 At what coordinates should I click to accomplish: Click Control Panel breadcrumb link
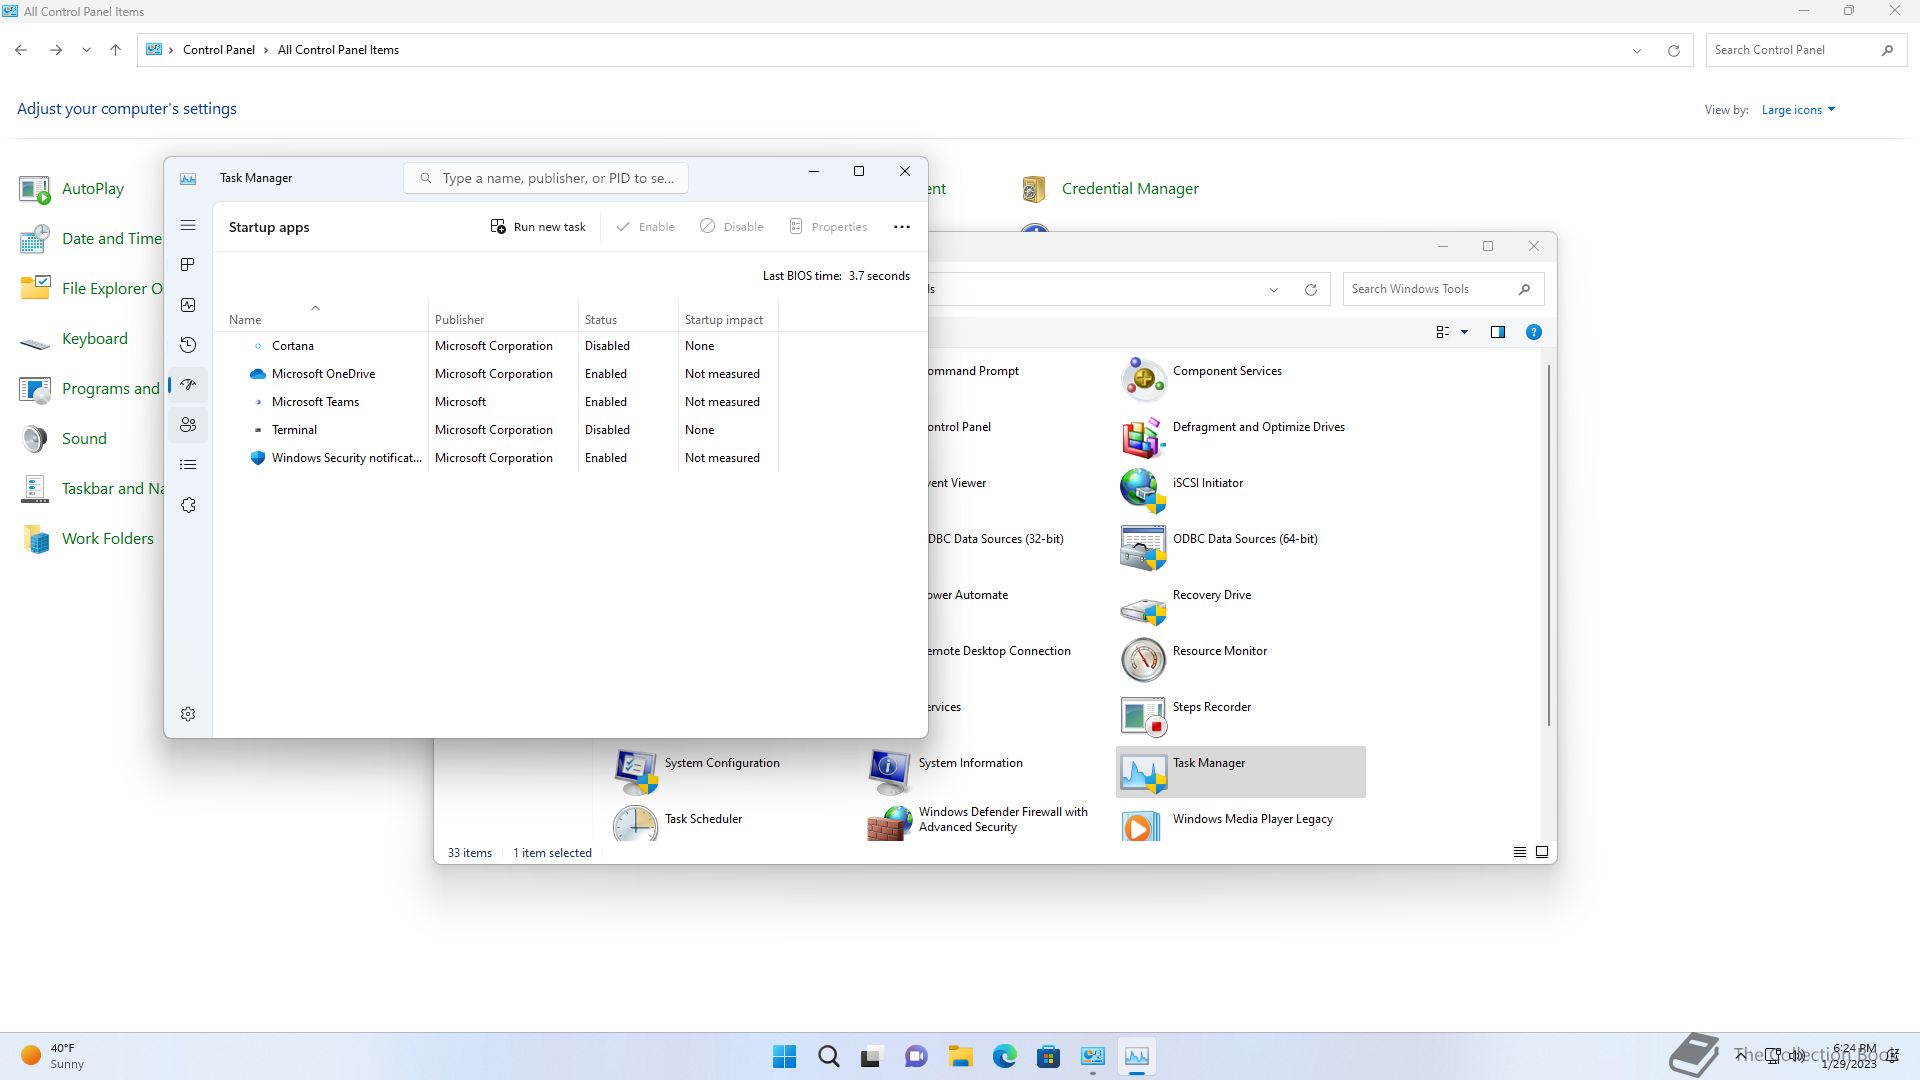tap(219, 50)
